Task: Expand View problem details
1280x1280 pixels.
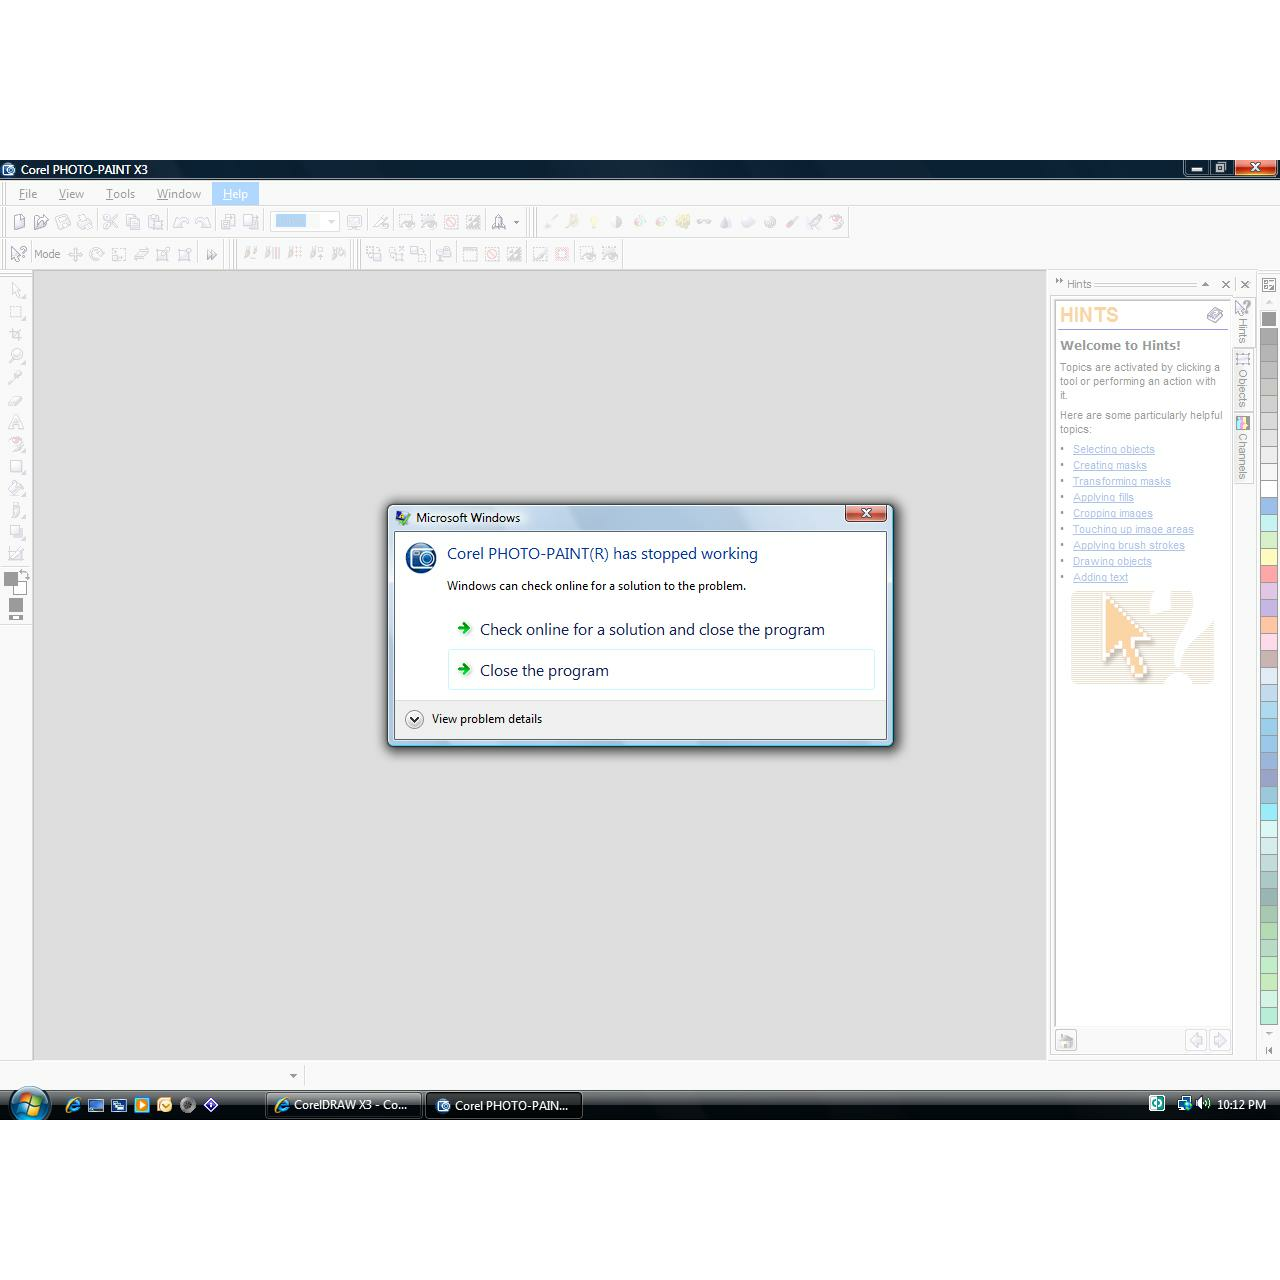Action: [x=474, y=719]
